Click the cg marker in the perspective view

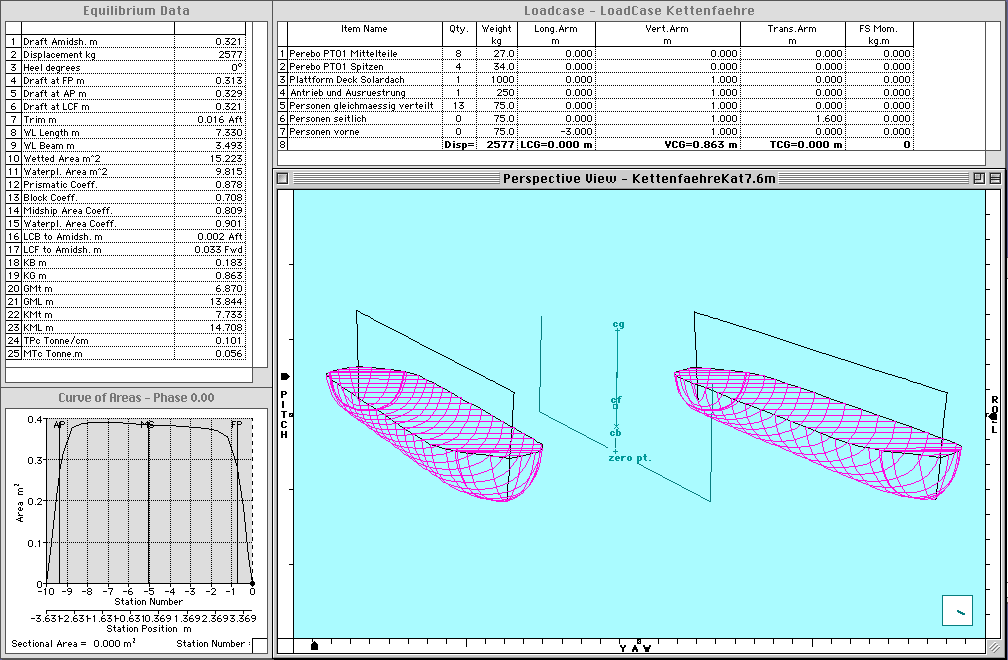coord(618,325)
